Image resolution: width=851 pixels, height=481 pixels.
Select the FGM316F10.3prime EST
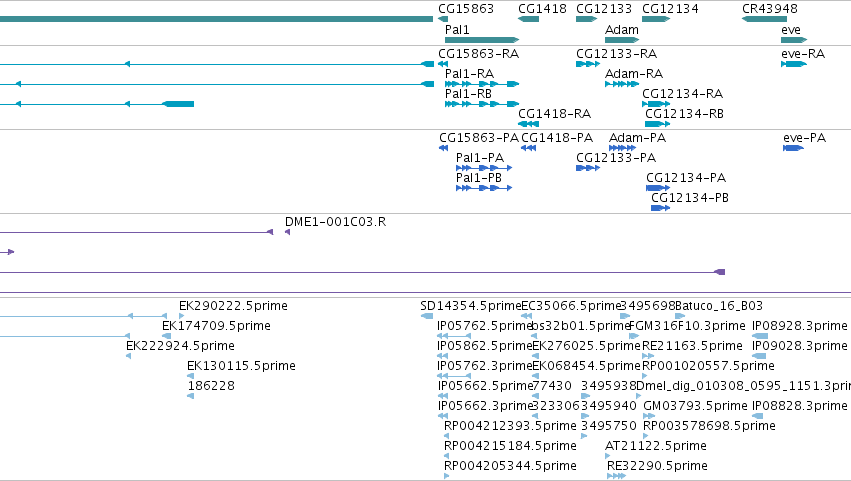click(634, 336)
